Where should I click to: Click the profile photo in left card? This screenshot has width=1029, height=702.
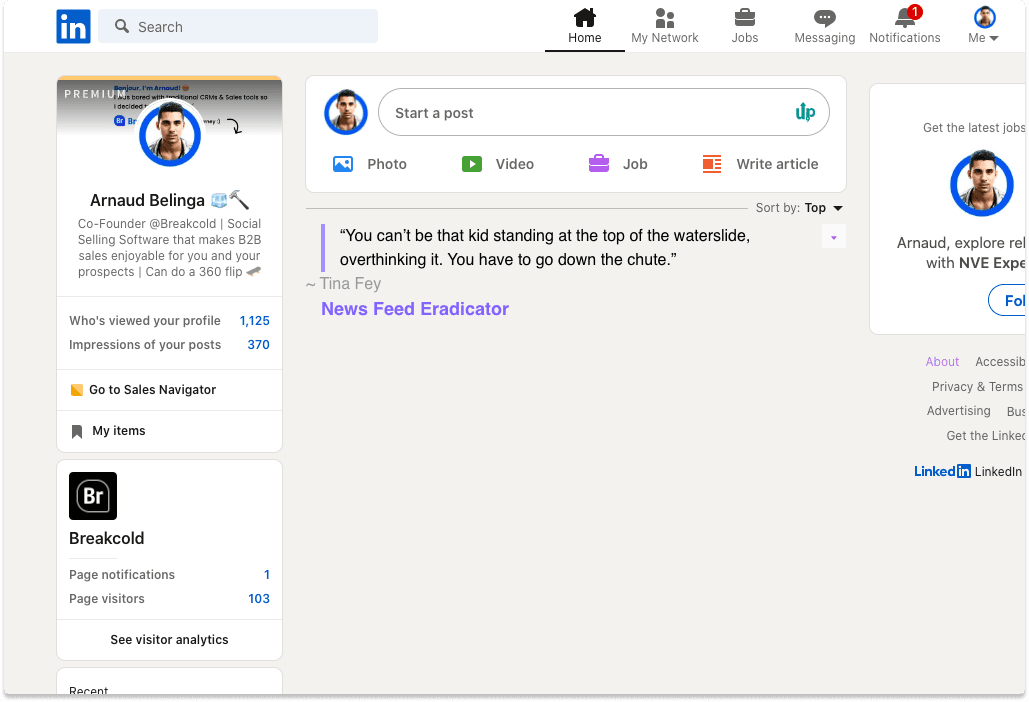click(170, 133)
